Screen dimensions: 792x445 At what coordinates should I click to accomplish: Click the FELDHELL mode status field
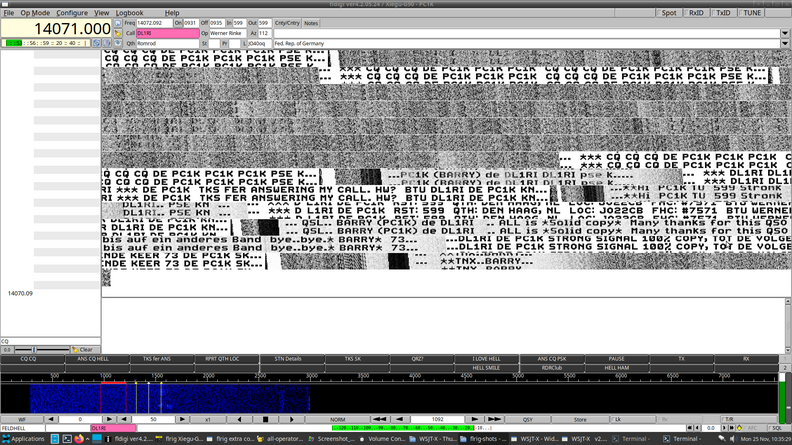tap(44, 428)
